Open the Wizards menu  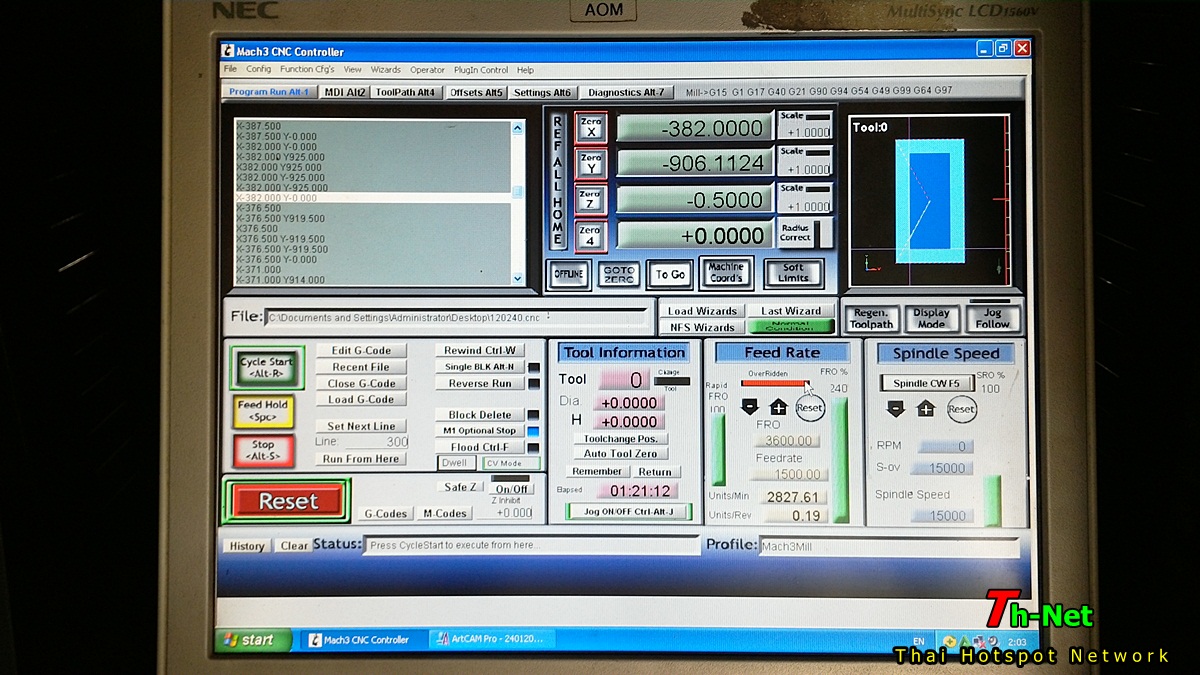pyautogui.click(x=386, y=70)
